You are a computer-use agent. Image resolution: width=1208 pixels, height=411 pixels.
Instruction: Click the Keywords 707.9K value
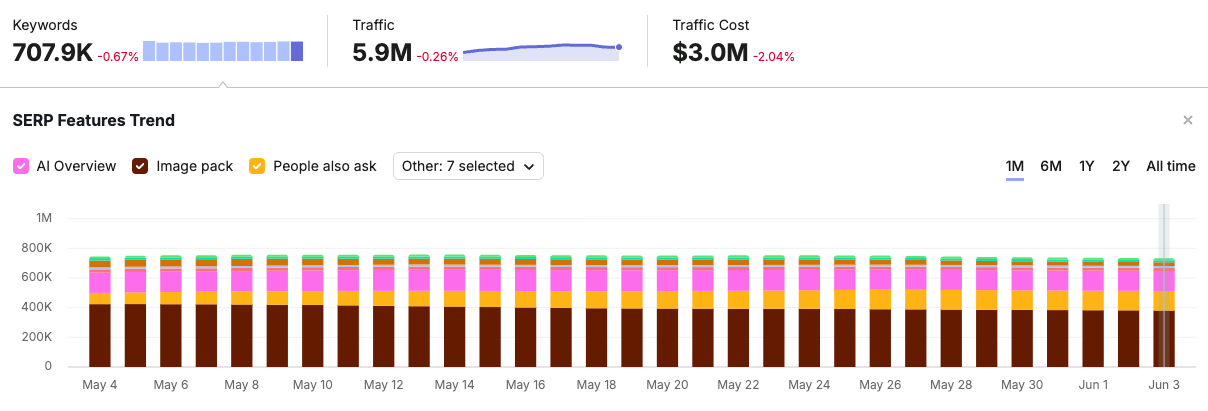52,53
